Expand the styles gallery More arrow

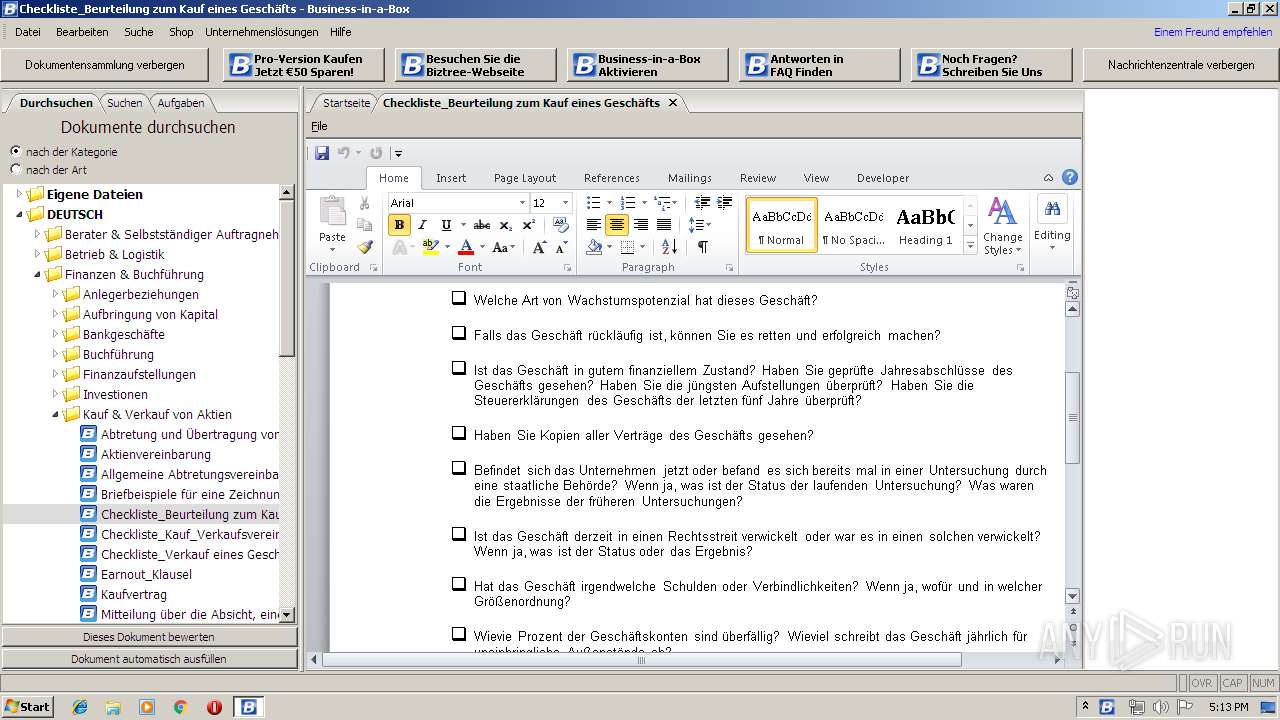point(969,247)
